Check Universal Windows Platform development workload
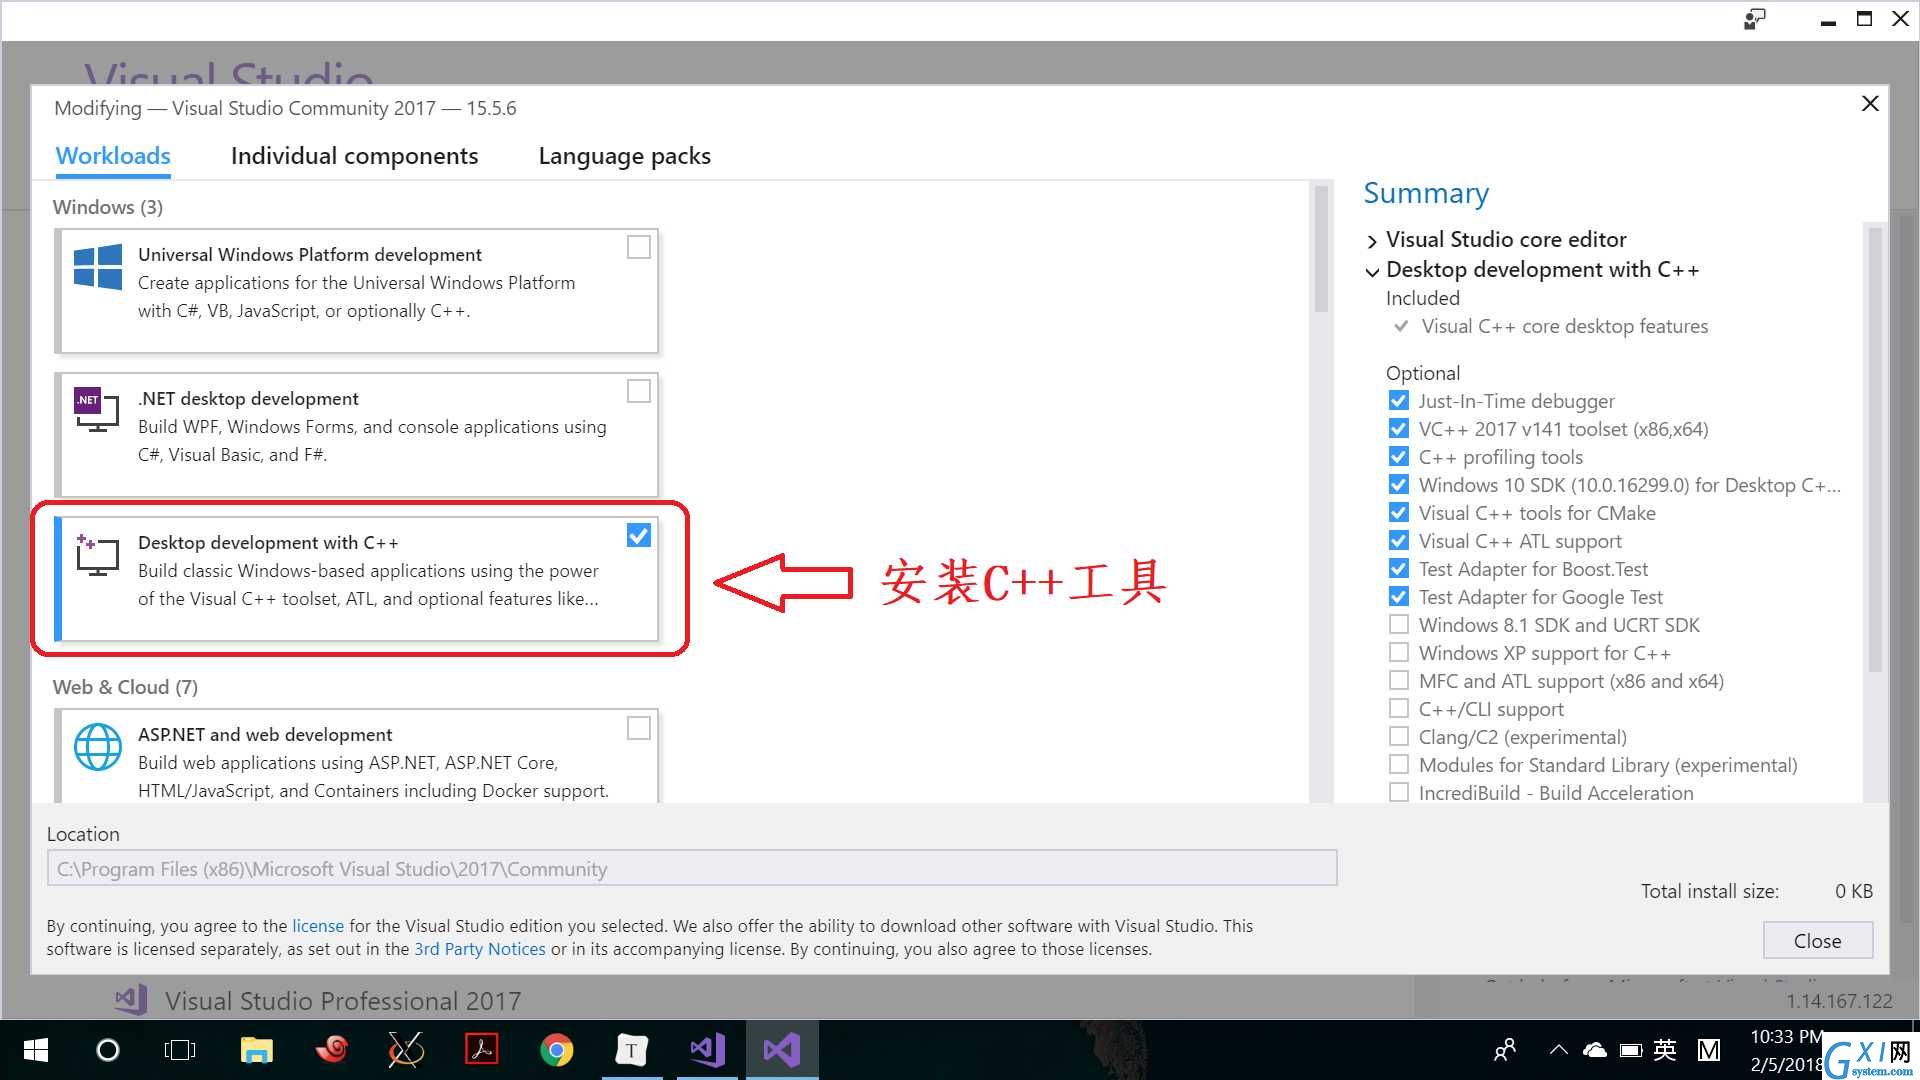This screenshot has width=1920, height=1080. point(638,247)
